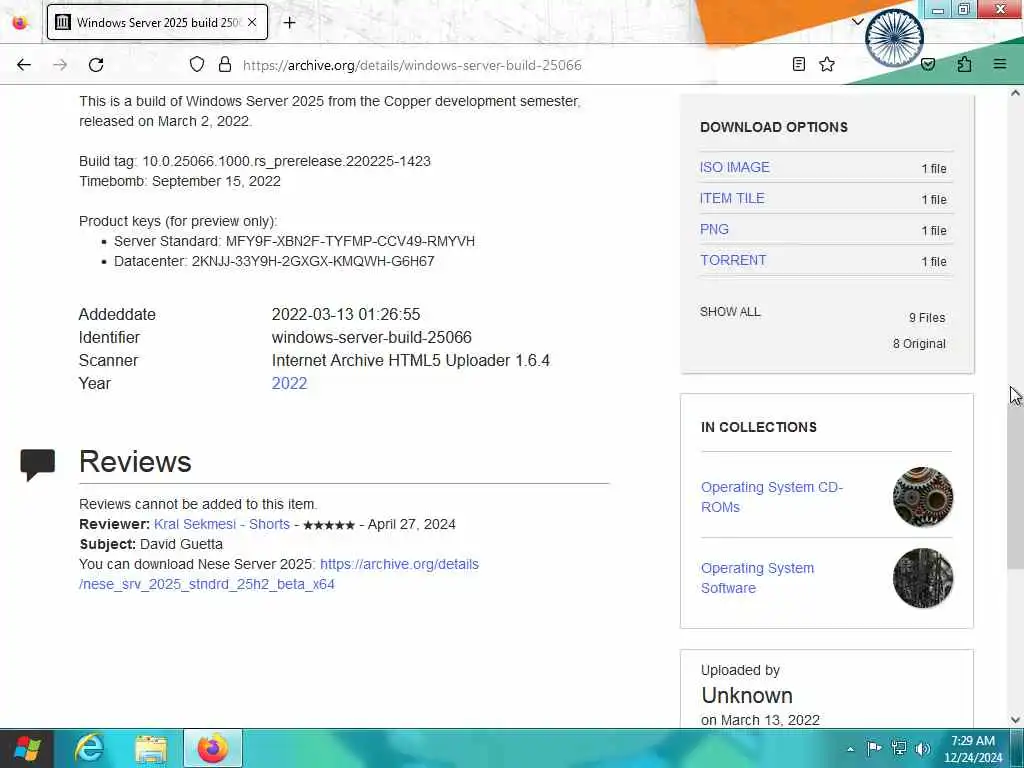Click the DOWNLOAD OPTIONS heading
1024x768 pixels.
click(x=774, y=127)
